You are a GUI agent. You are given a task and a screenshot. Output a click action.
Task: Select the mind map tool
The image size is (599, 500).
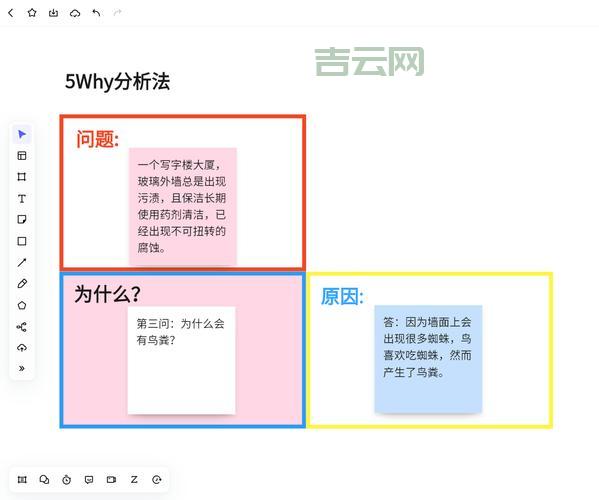[22, 327]
